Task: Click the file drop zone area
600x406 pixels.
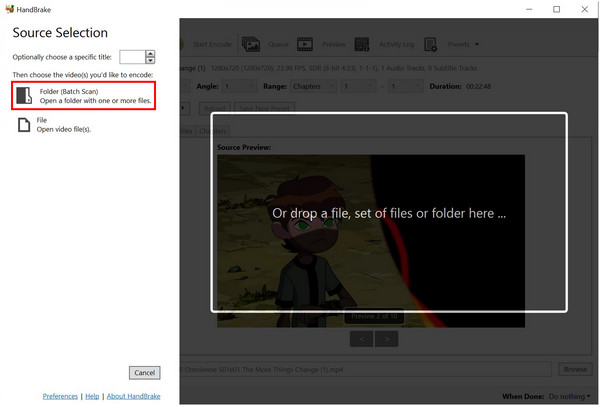Action: 389,213
